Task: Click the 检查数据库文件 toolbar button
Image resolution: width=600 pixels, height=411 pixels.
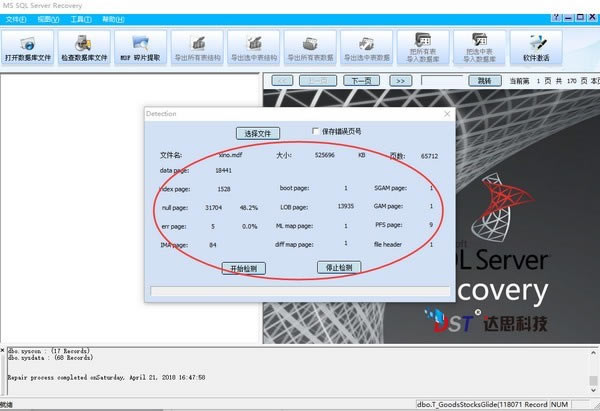Action: (84, 46)
